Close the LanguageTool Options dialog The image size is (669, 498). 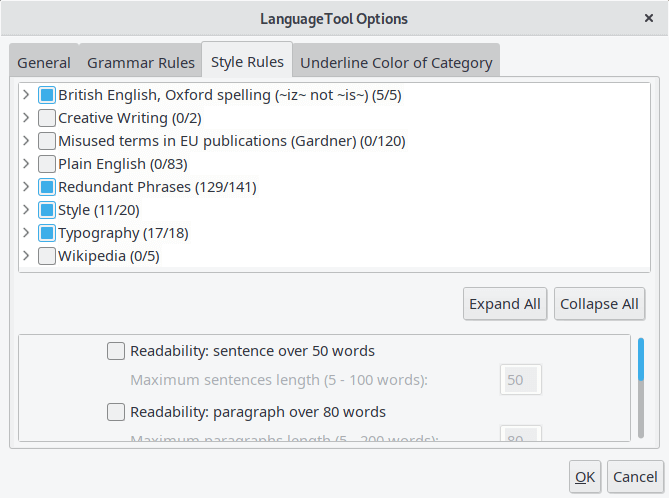pos(649,18)
